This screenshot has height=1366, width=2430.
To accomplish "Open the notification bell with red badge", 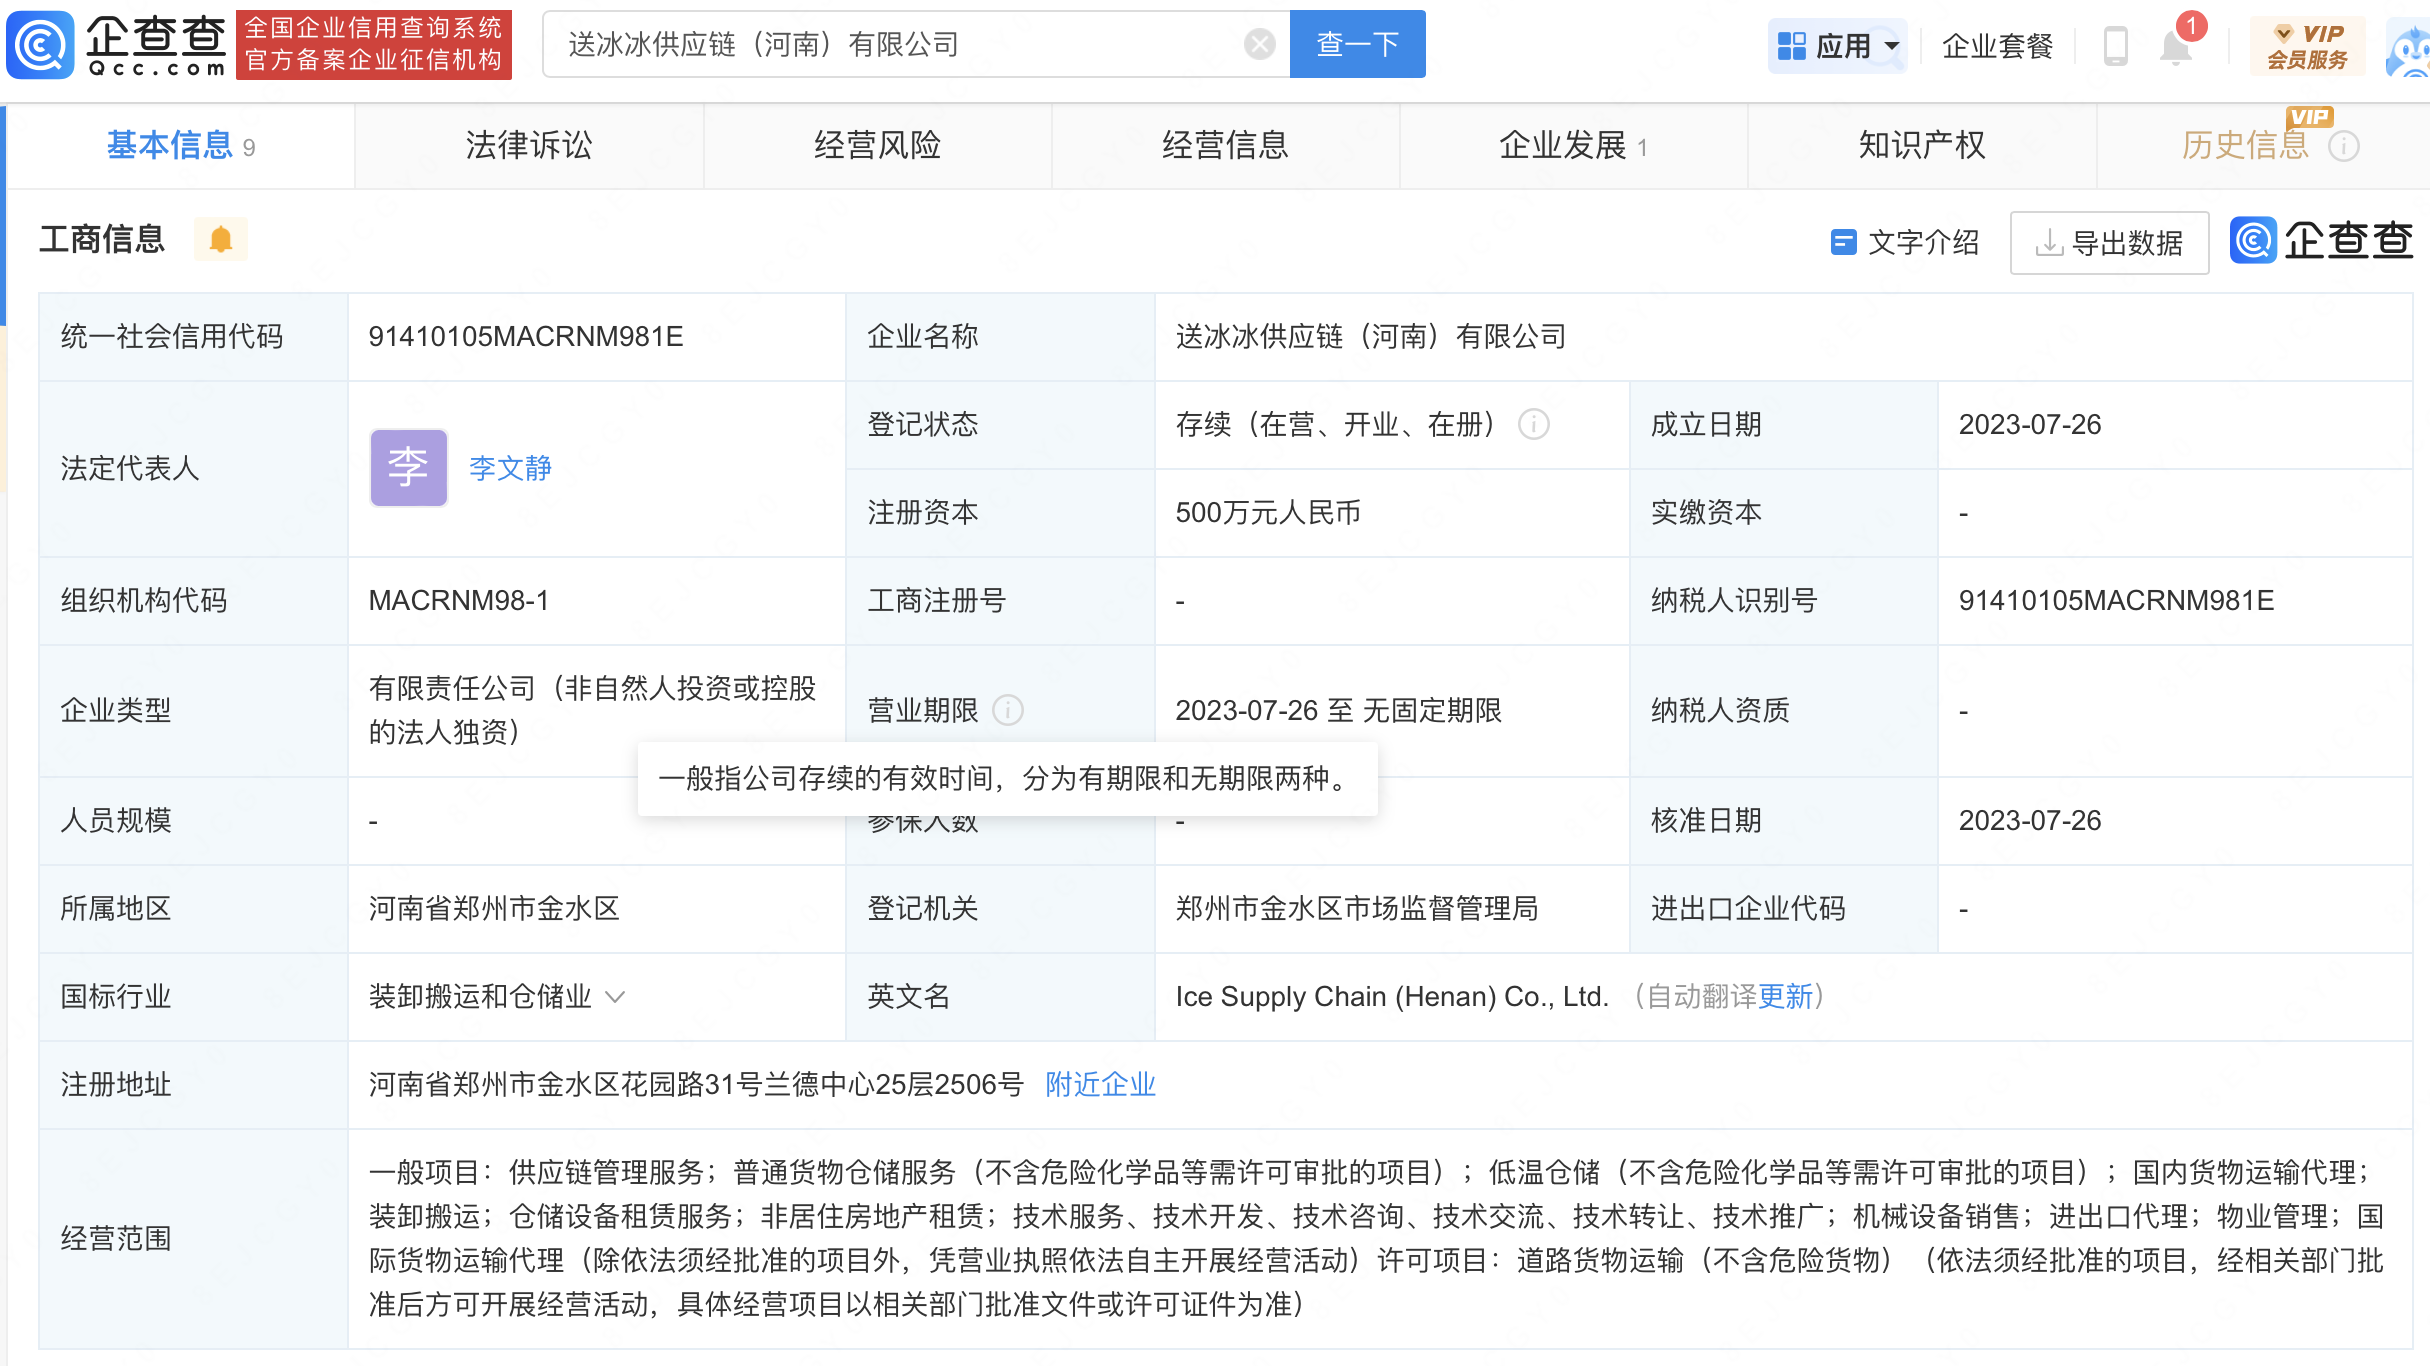I will (x=2176, y=46).
